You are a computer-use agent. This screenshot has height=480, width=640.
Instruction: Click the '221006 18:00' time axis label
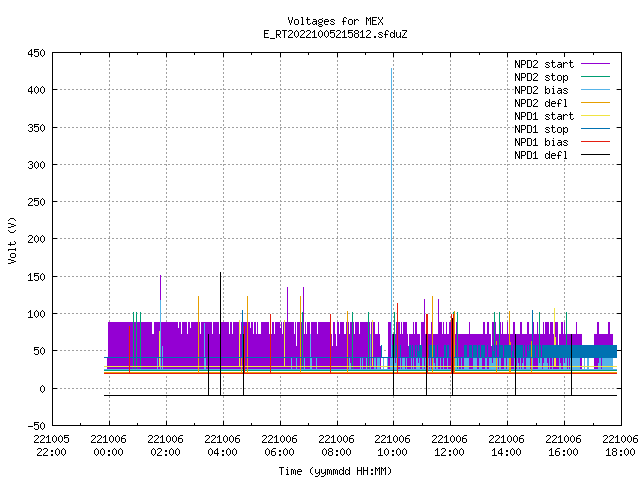(x=620, y=446)
